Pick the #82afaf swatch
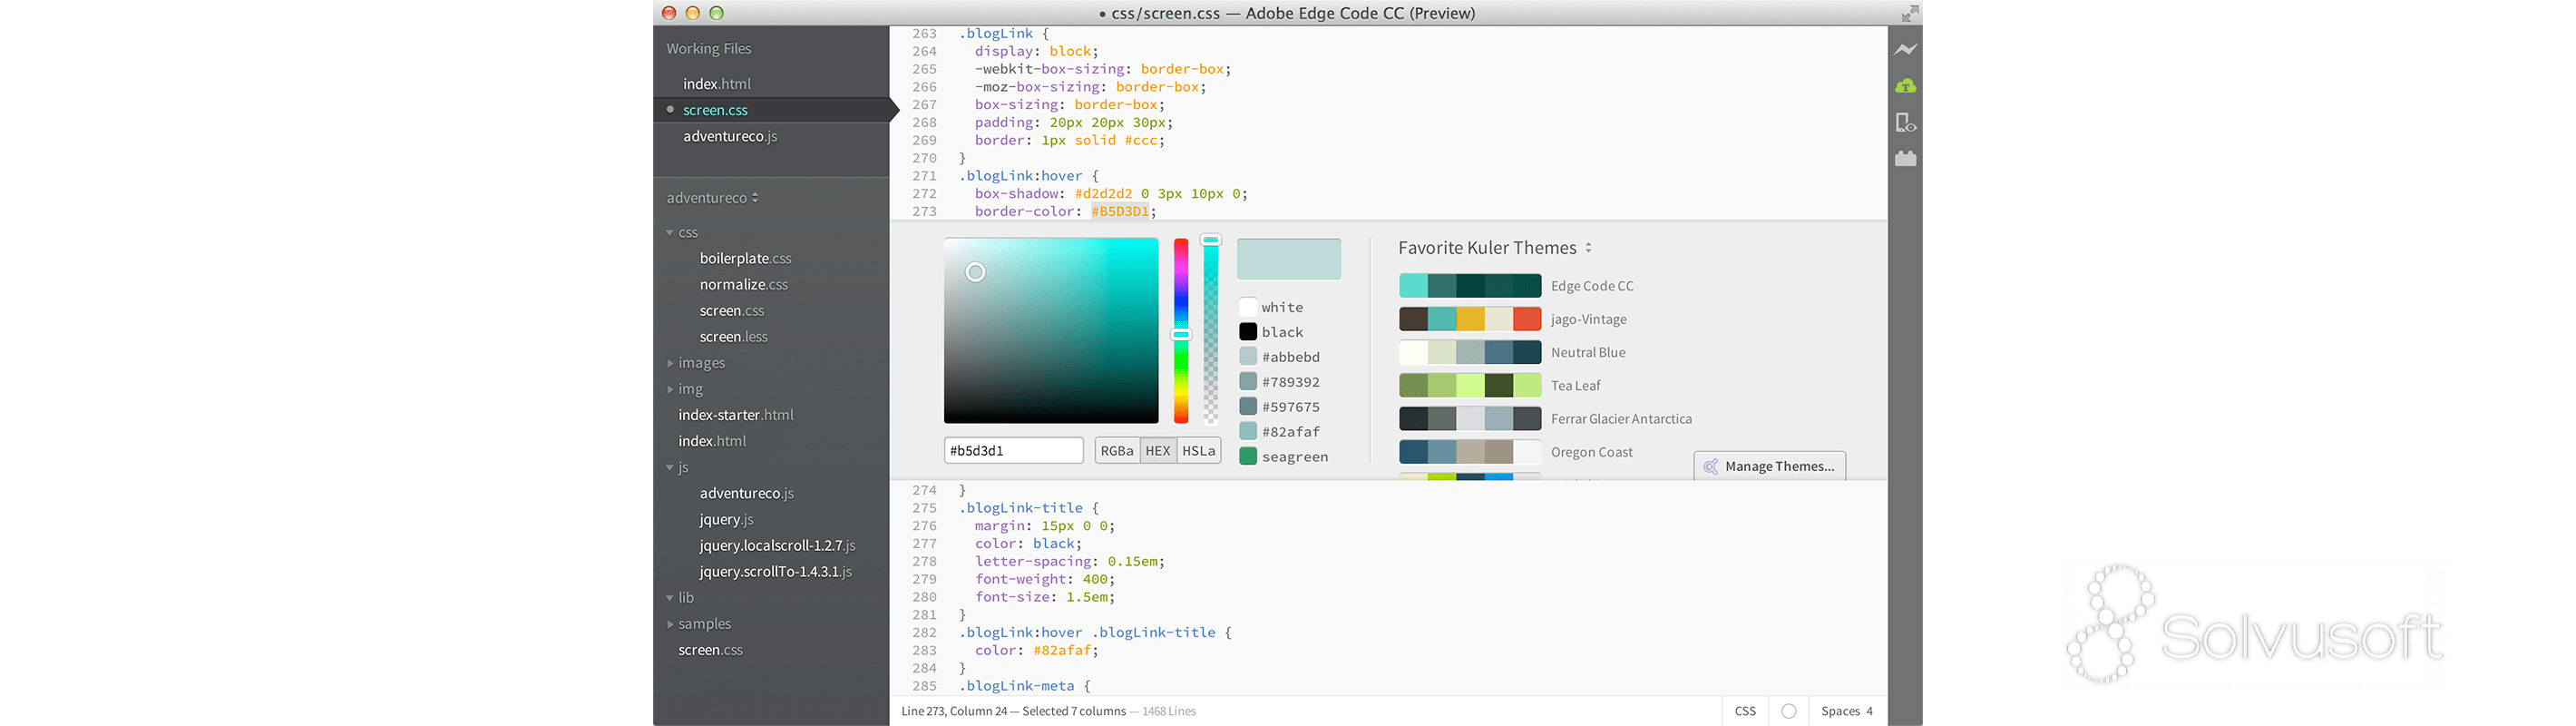This screenshot has width=2576, height=726. point(1248,432)
